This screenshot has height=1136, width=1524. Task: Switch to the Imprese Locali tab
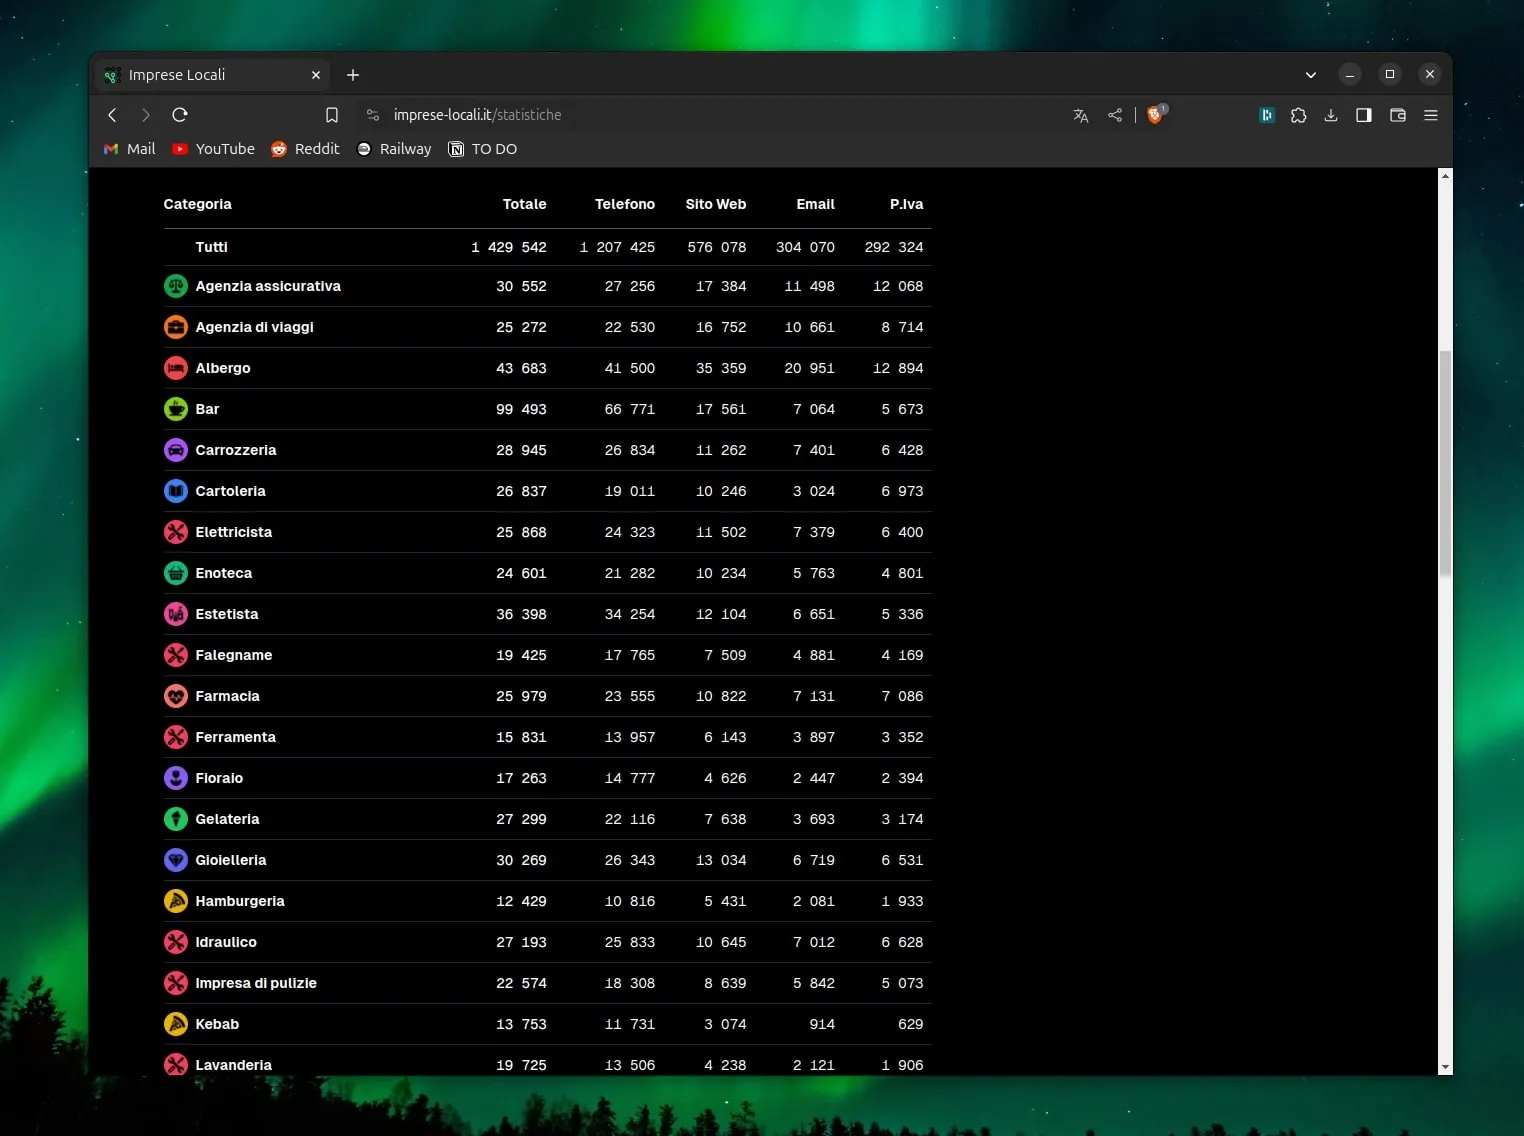[200, 74]
